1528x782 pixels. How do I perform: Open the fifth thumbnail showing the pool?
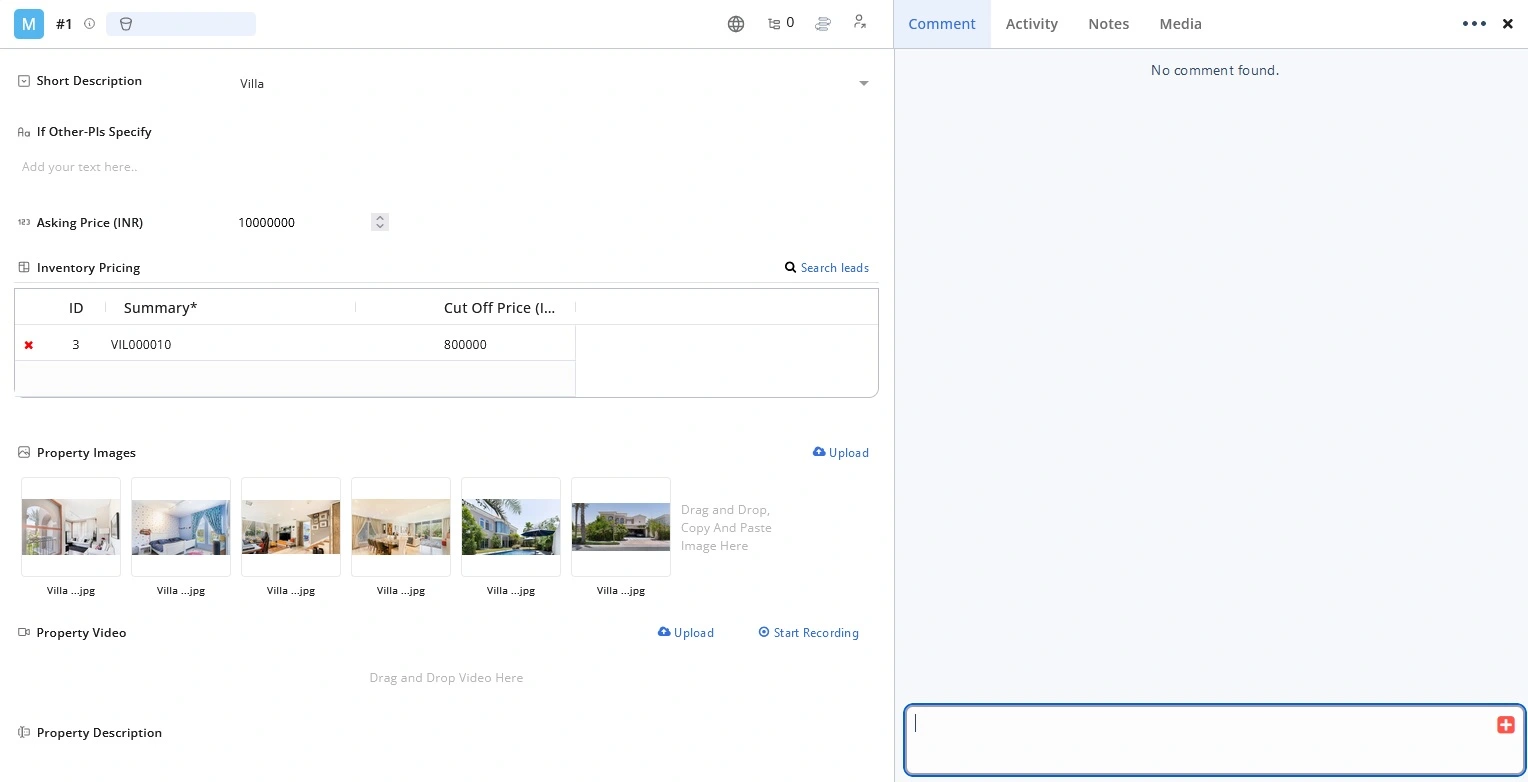pyautogui.click(x=511, y=527)
